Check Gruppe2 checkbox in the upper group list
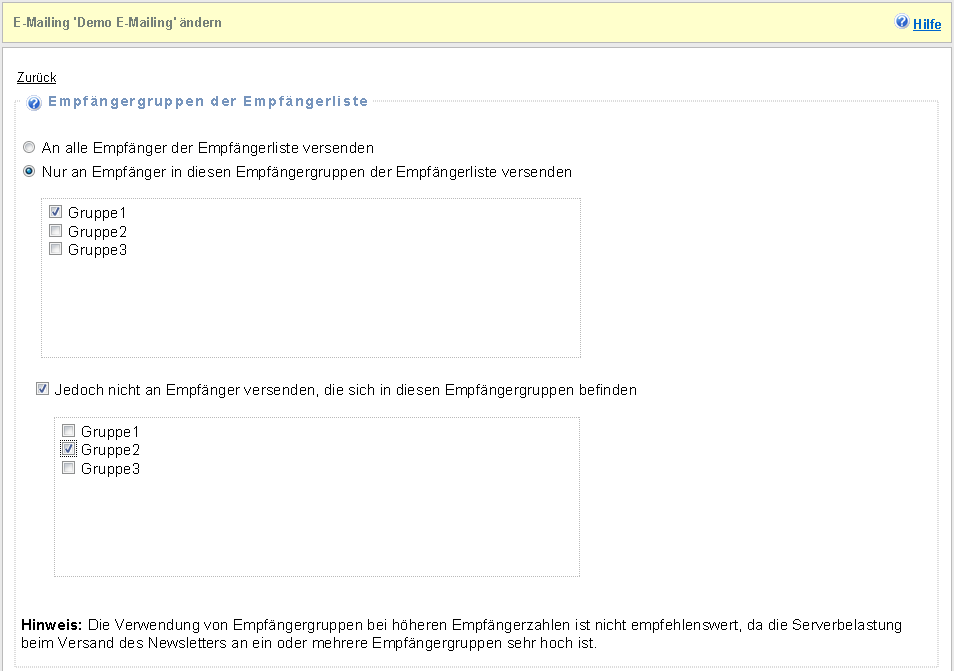 (56, 231)
